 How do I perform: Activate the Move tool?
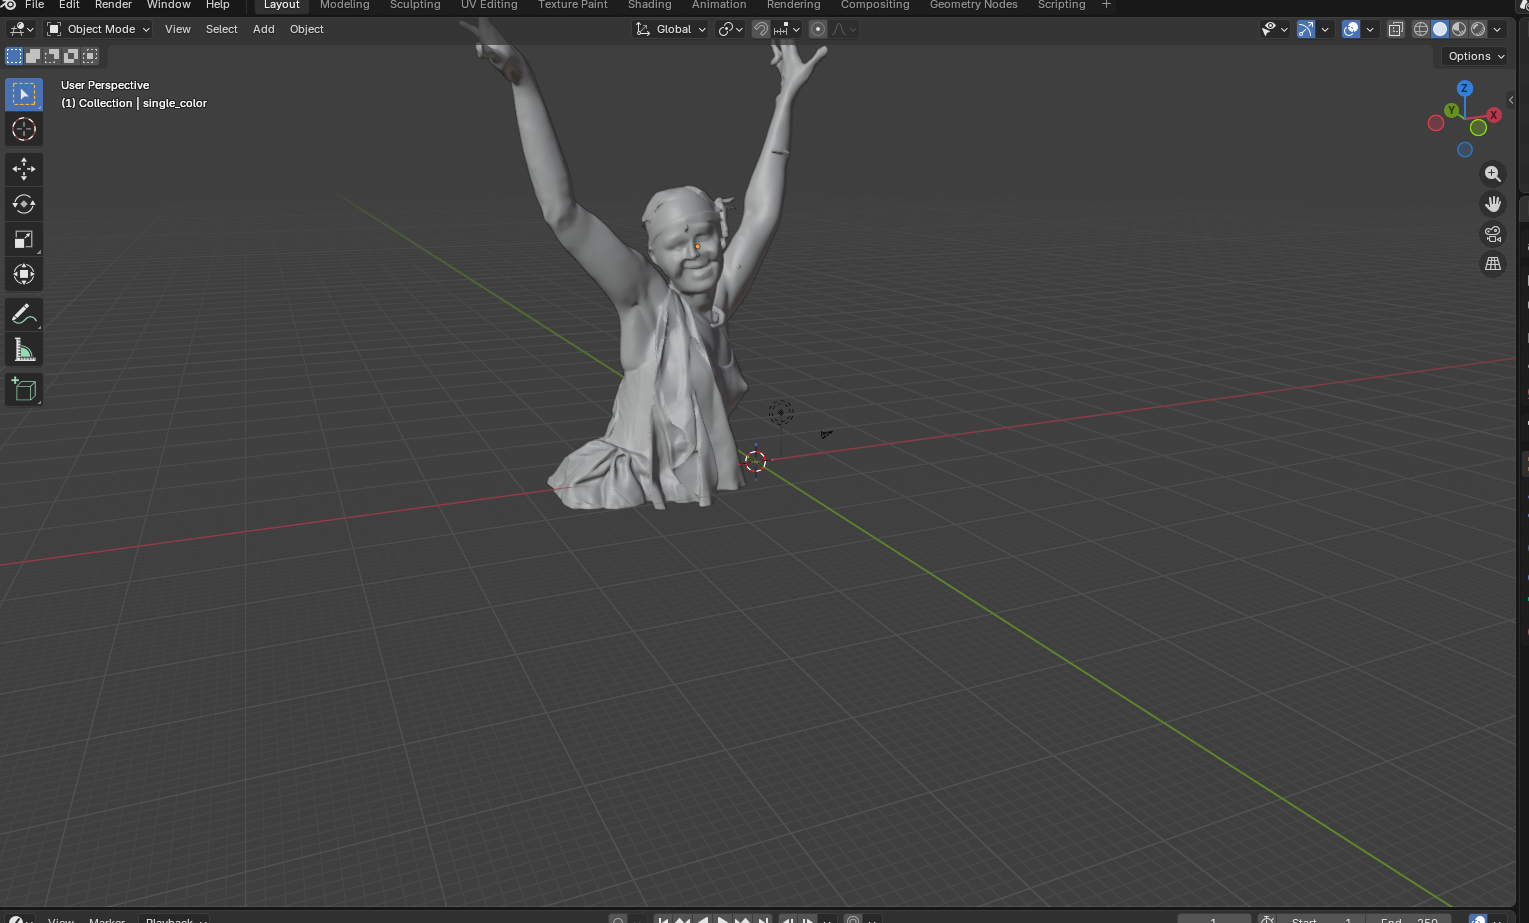pos(24,169)
